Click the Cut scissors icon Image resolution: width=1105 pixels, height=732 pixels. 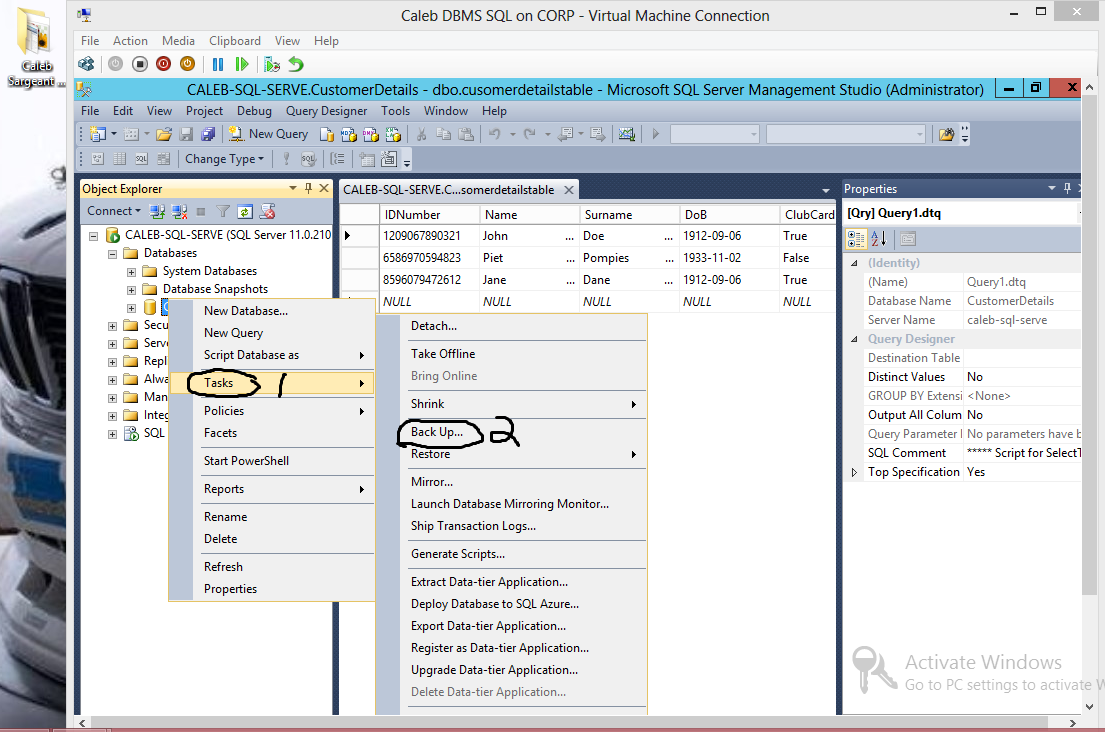pyautogui.click(x=421, y=134)
